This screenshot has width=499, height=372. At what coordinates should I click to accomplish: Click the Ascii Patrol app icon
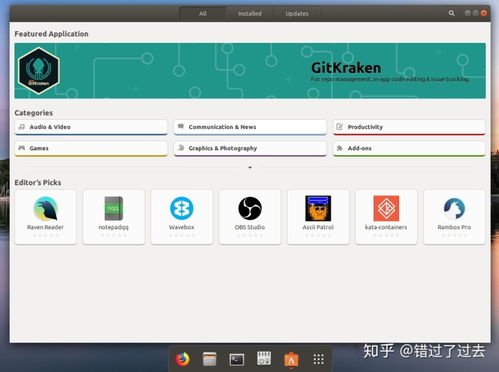coord(318,208)
